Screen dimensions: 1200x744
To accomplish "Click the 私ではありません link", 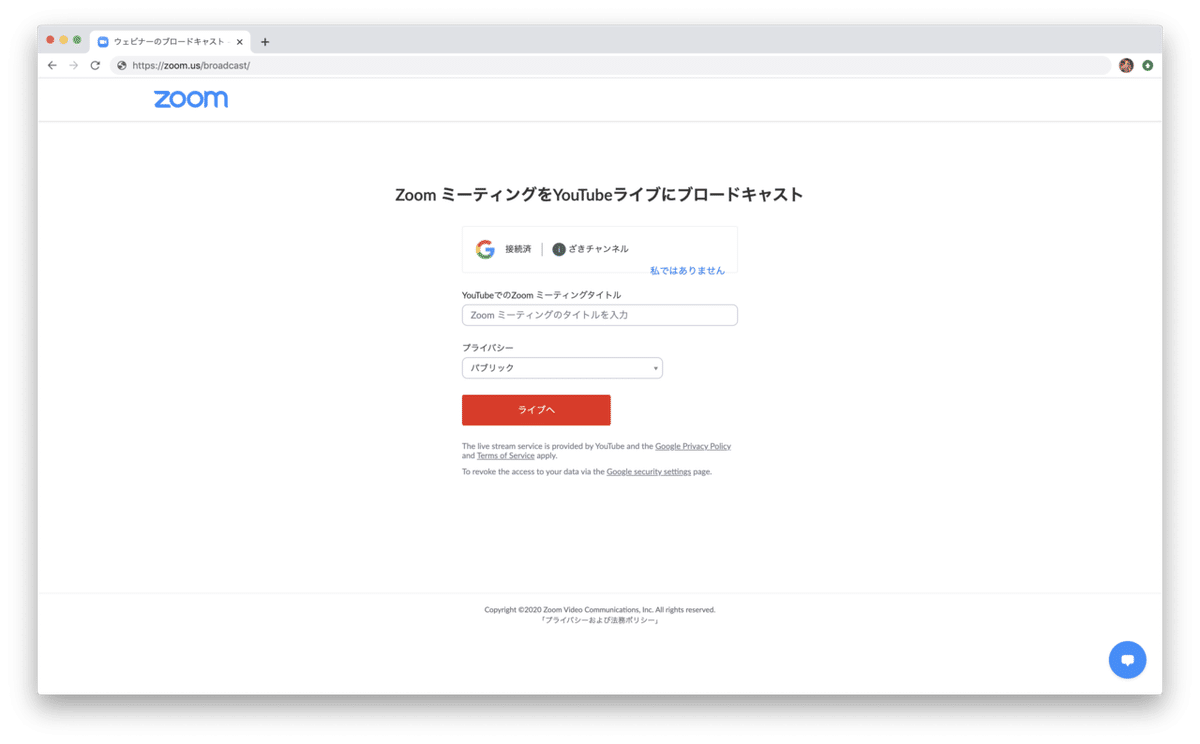I will click(x=687, y=271).
